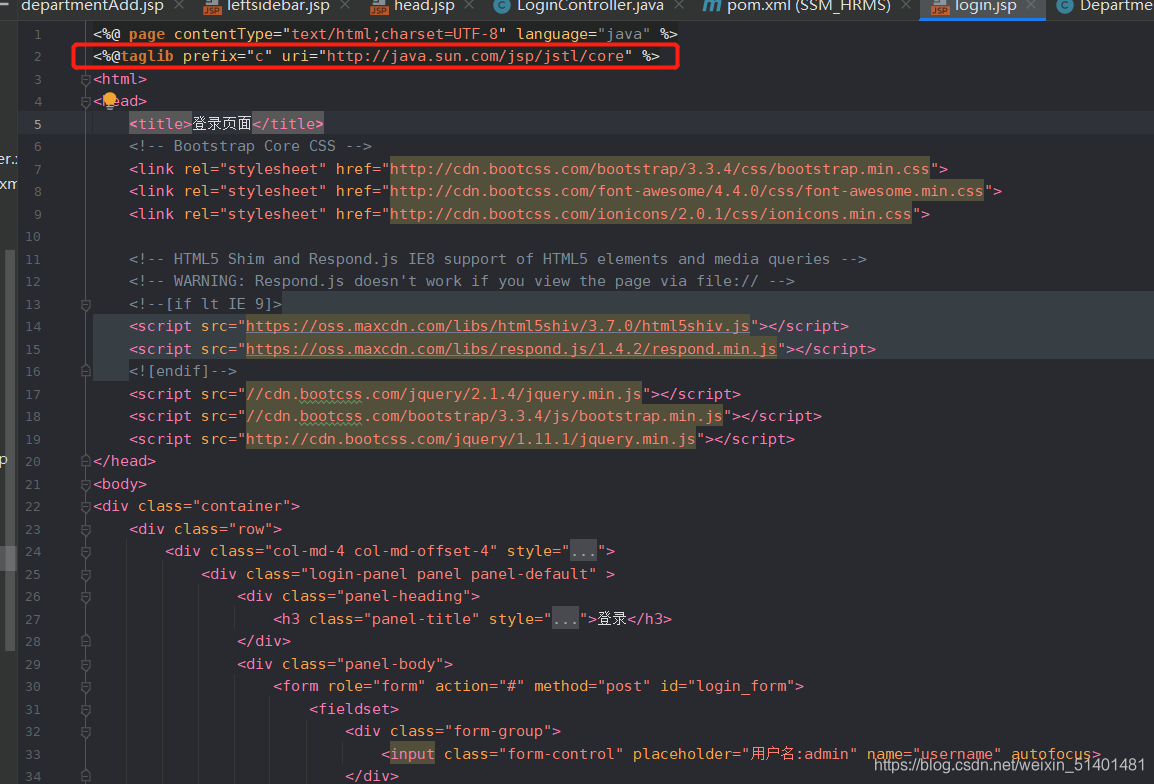Click line number 33 in the gutter
Viewport: 1154px width, 784px height.
tap(33, 755)
